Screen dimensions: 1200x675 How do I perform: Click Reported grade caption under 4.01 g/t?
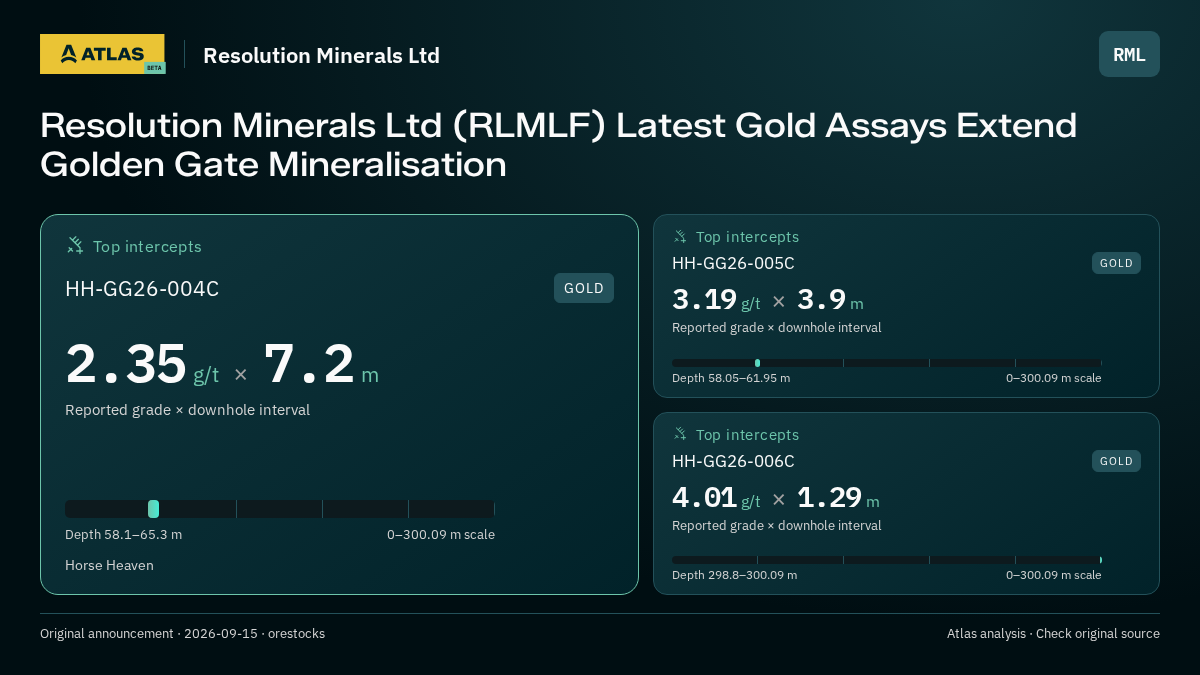click(776, 526)
